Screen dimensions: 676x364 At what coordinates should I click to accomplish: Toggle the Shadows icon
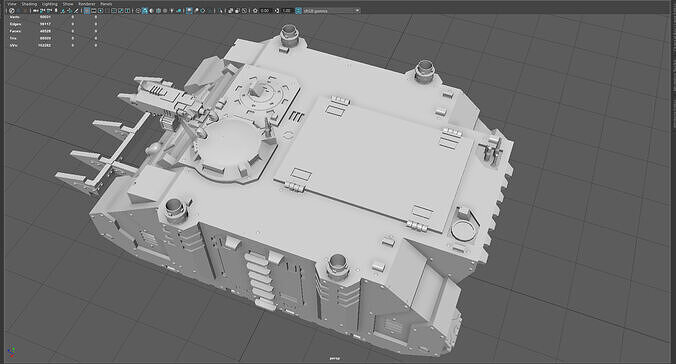(178, 11)
